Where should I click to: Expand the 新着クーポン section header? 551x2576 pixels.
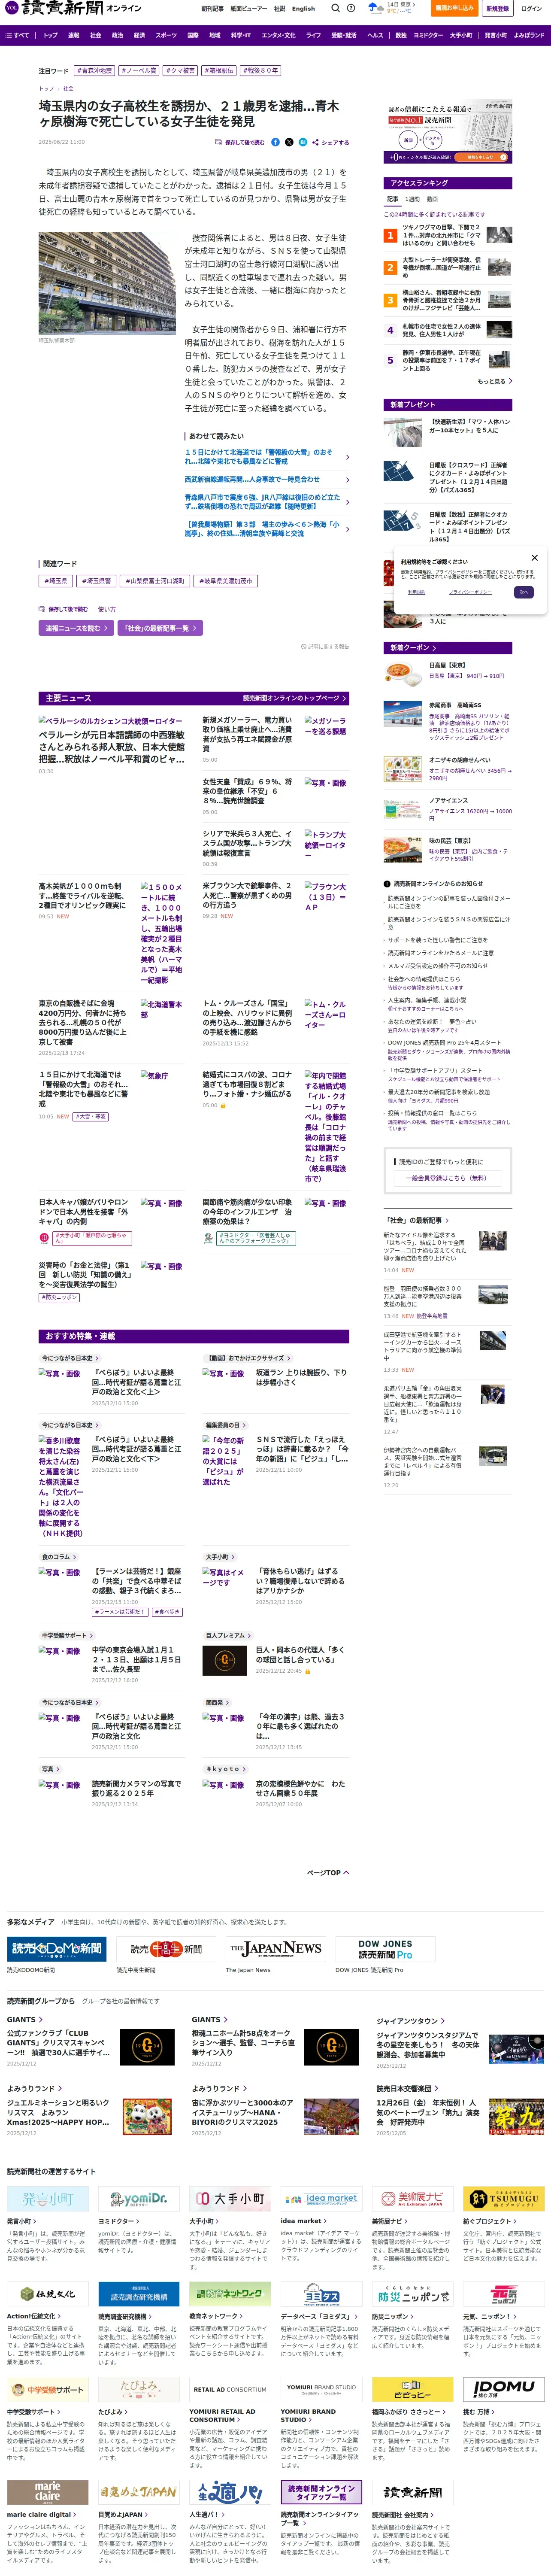[x=449, y=648]
